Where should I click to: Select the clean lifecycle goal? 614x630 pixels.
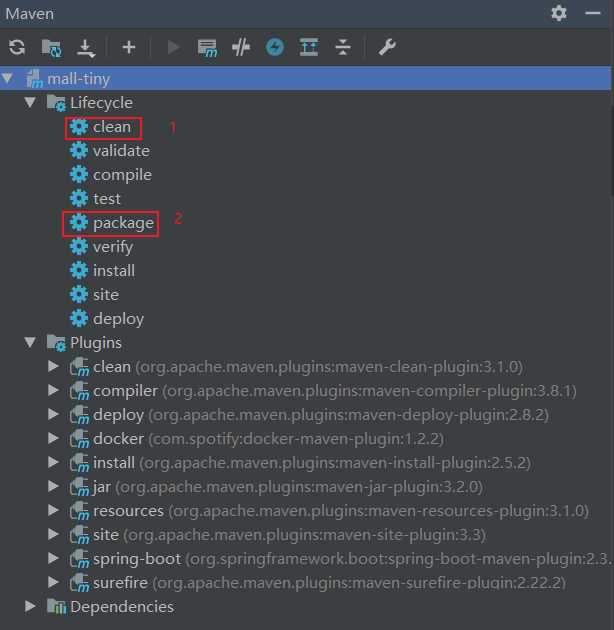[x=111, y=127]
